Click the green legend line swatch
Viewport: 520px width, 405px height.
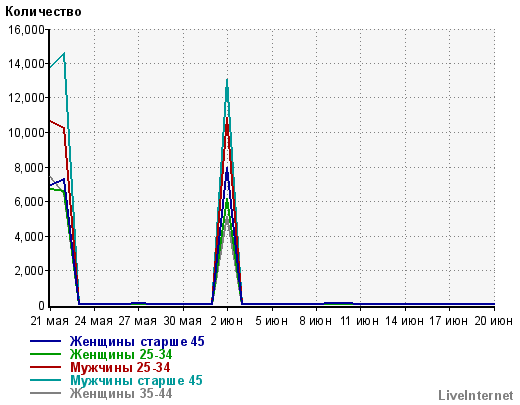pyautogui.click(x=45, y=354)
